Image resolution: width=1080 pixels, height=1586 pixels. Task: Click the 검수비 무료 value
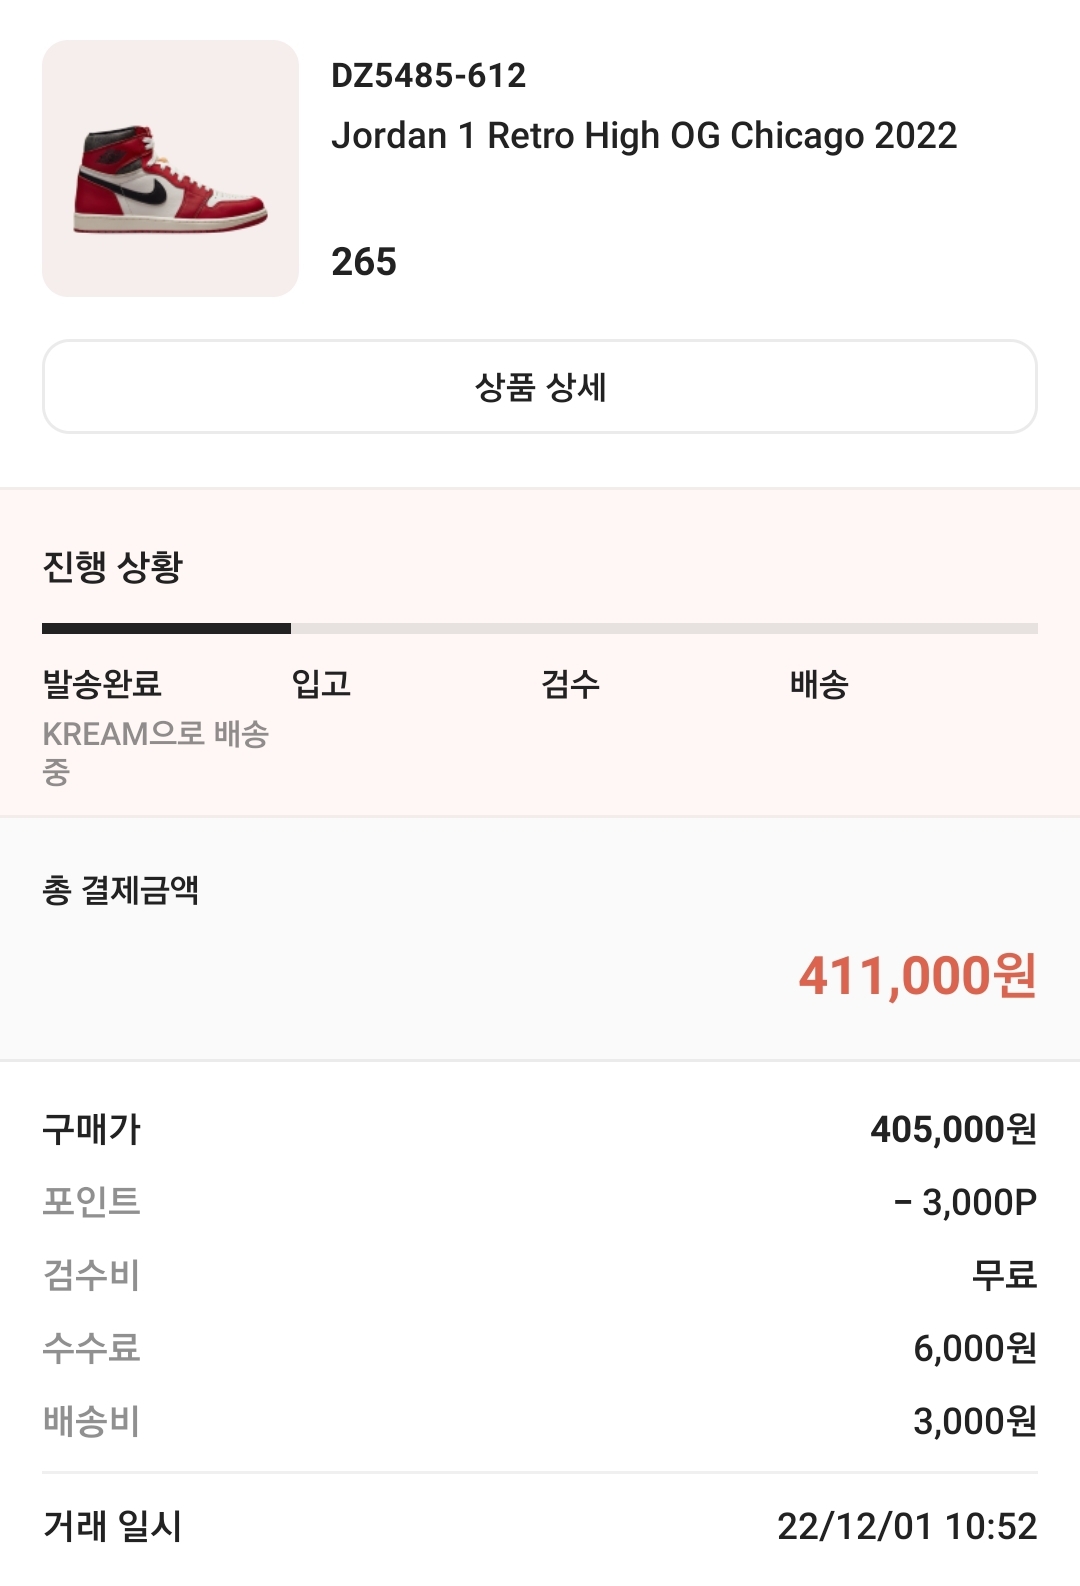[1004, 1275]
